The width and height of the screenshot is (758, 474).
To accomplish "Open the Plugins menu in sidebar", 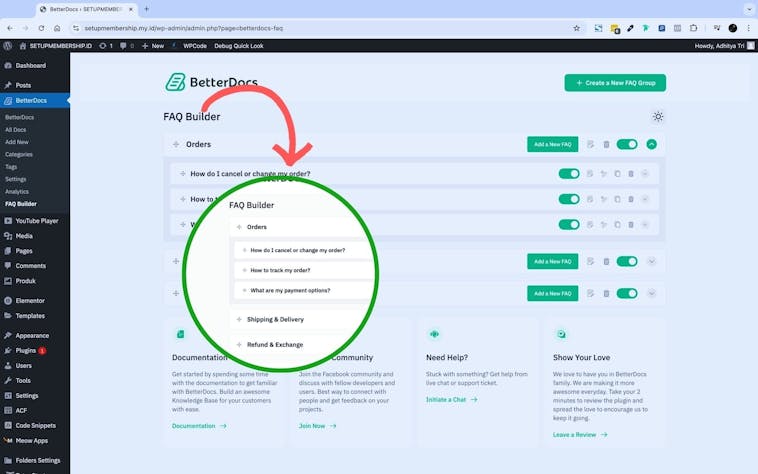I will (x=26, y=351).
